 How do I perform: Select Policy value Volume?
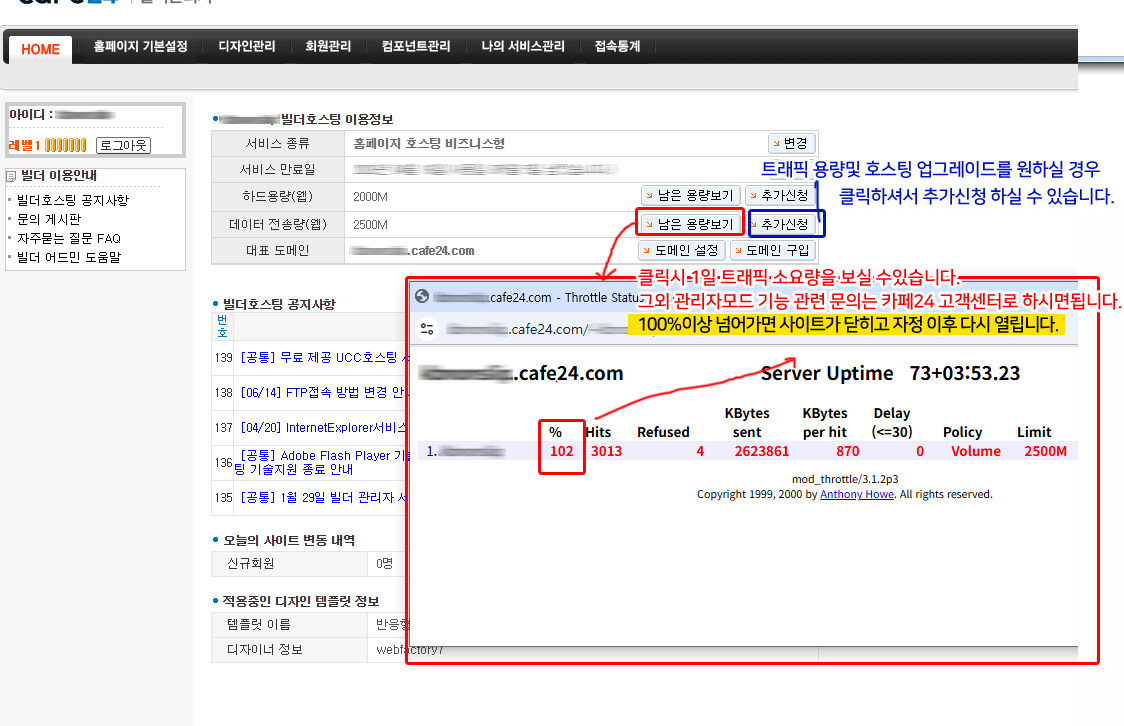pyautogui.click(x=976, y=452)
